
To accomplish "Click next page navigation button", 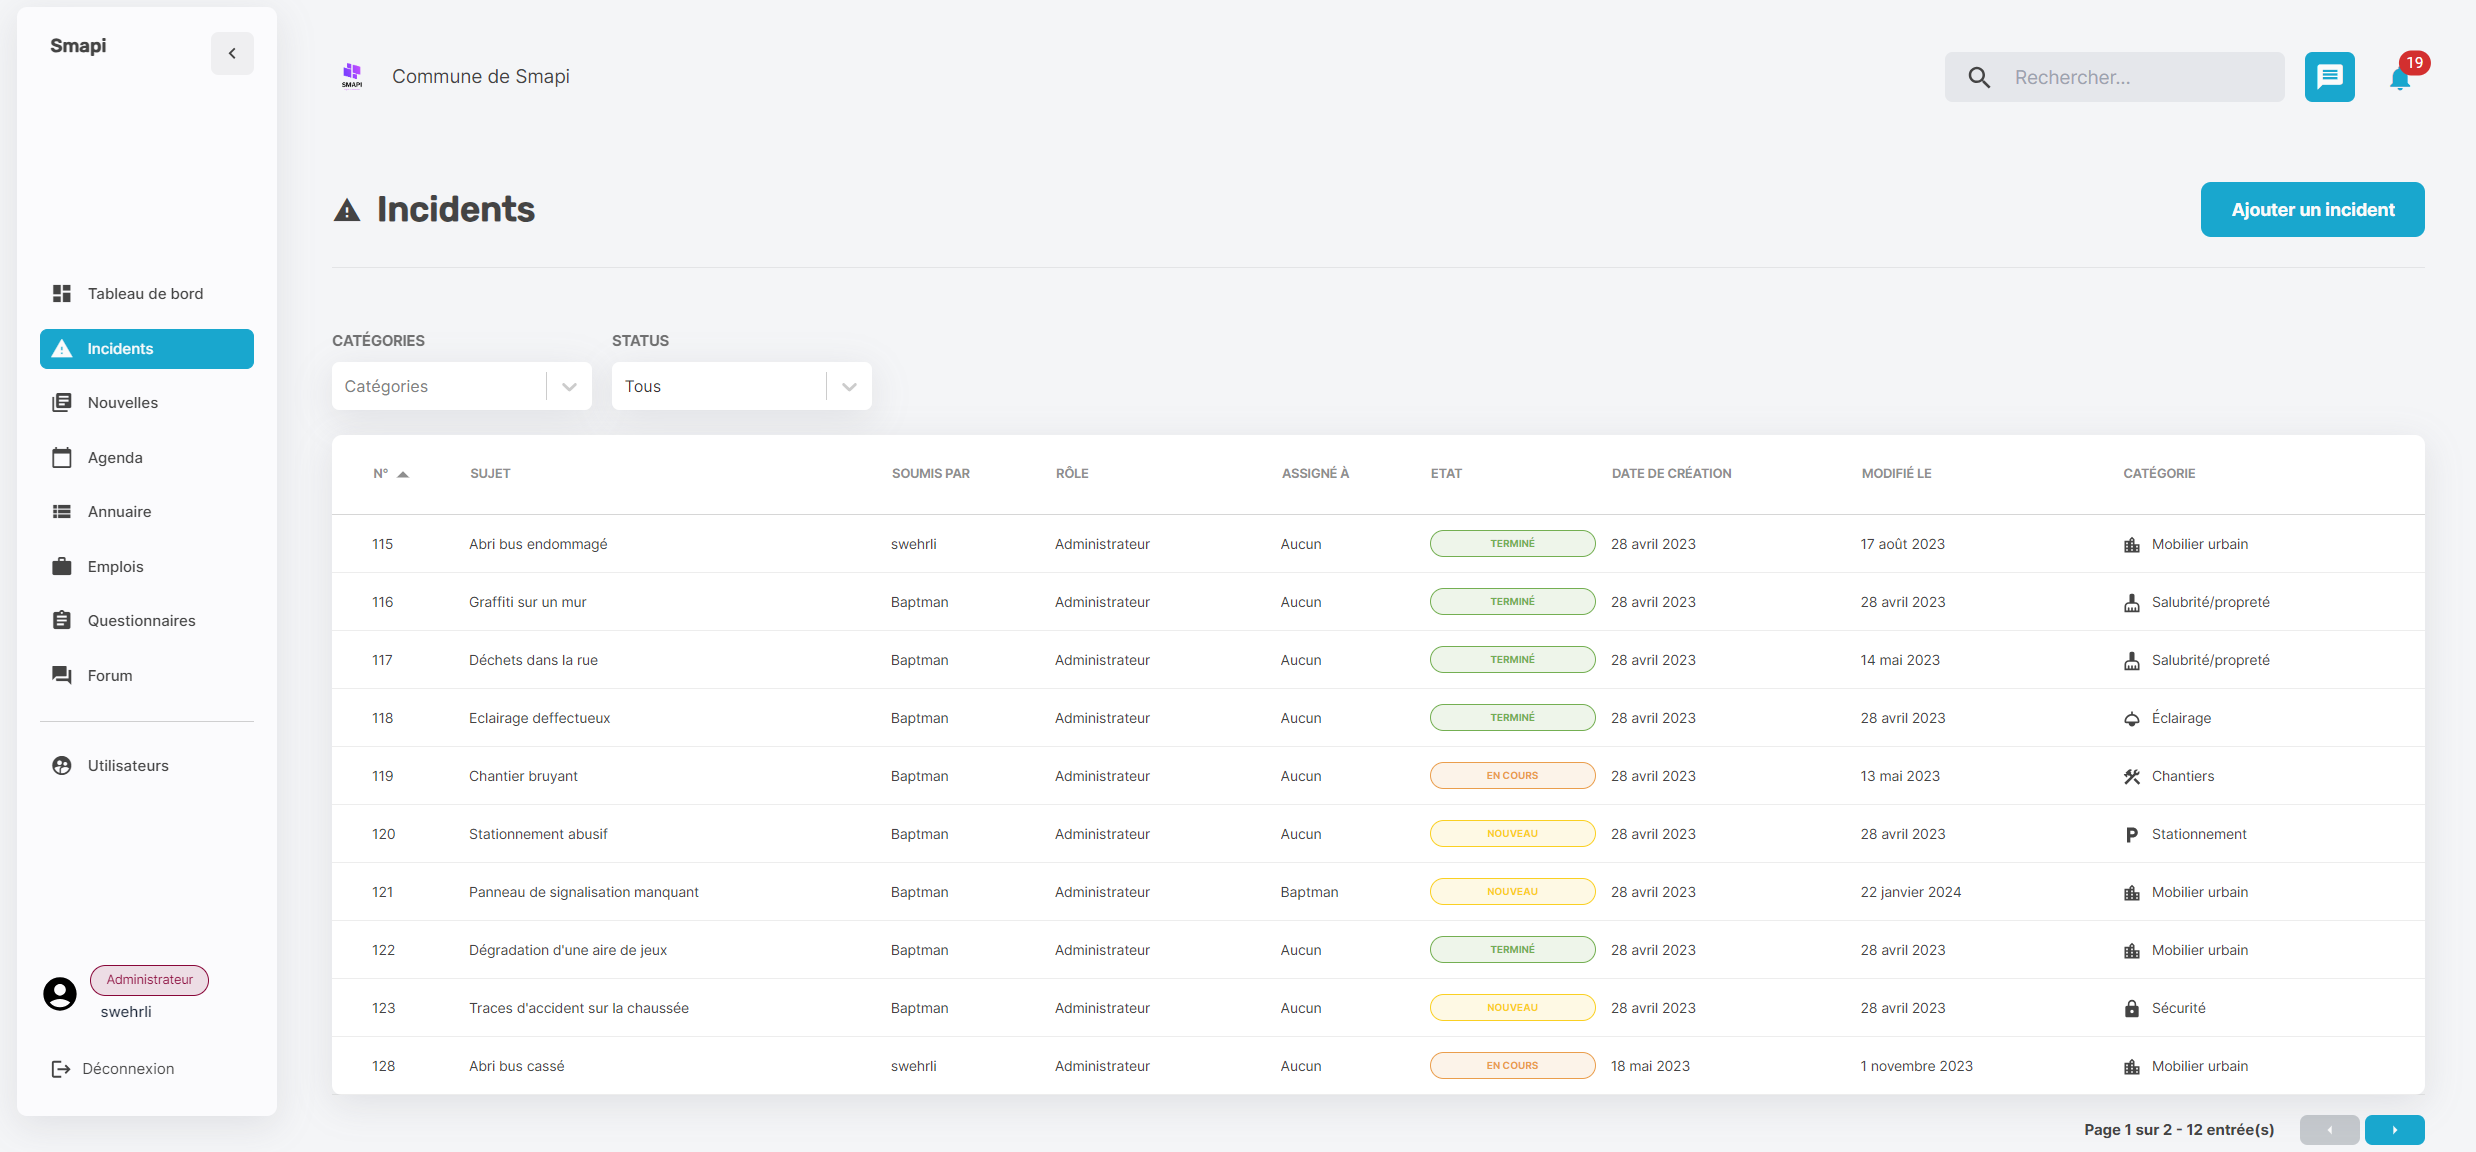I will 2394,1128.
